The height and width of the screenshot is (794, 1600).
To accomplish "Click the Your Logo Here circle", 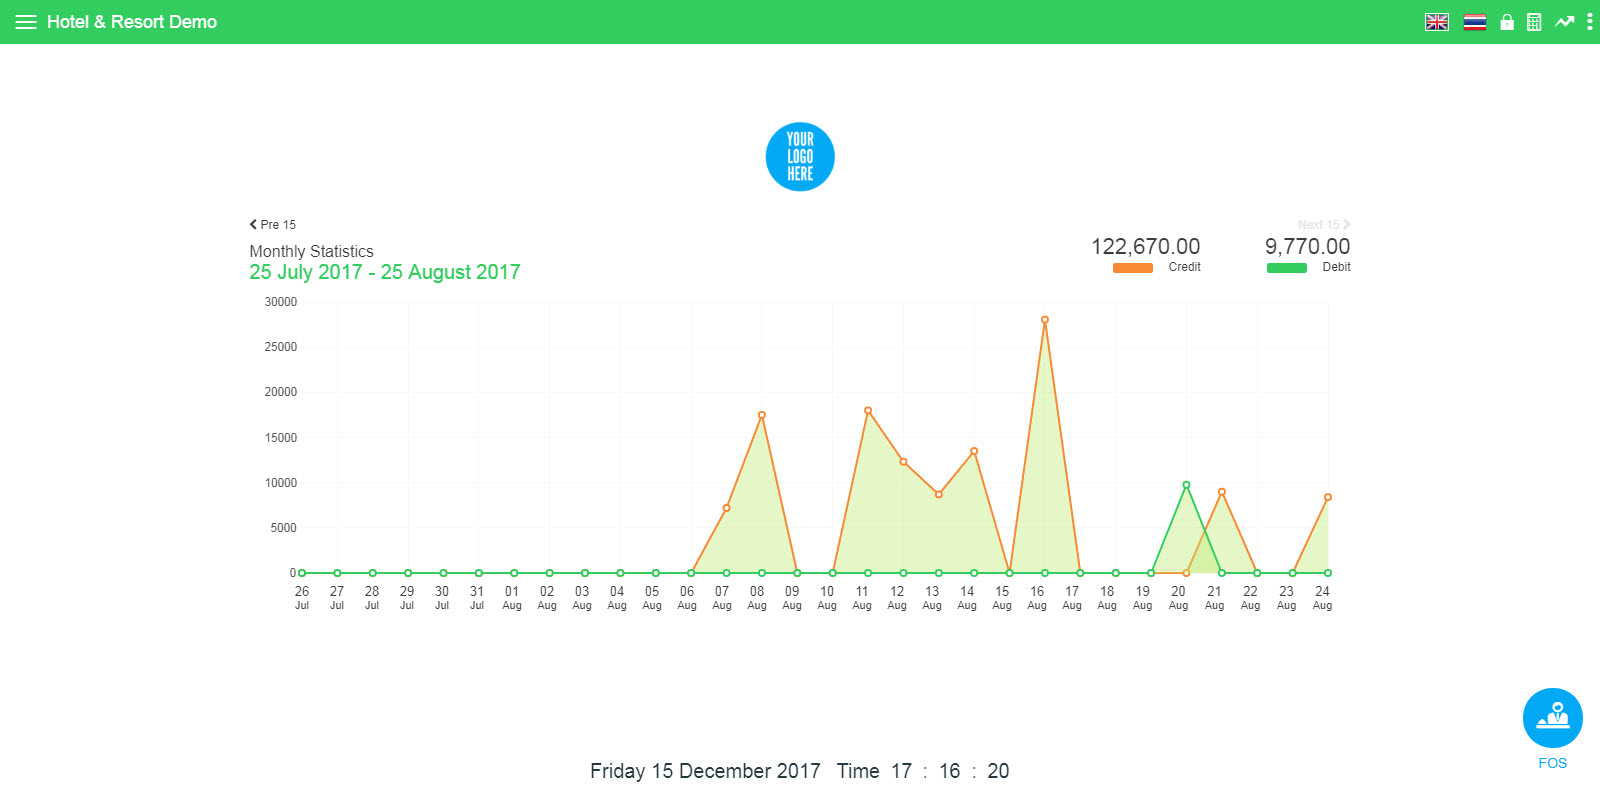I will (x=800, y=157).
